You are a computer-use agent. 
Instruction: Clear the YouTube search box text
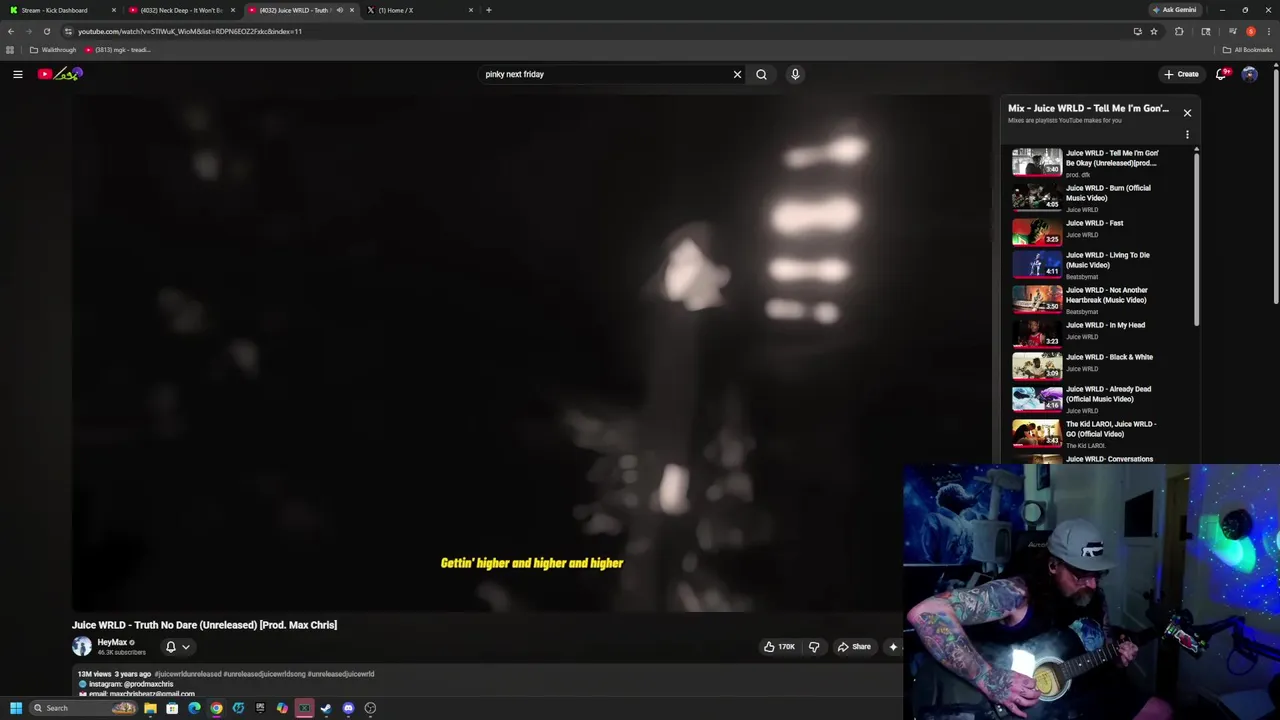[737, 74]
